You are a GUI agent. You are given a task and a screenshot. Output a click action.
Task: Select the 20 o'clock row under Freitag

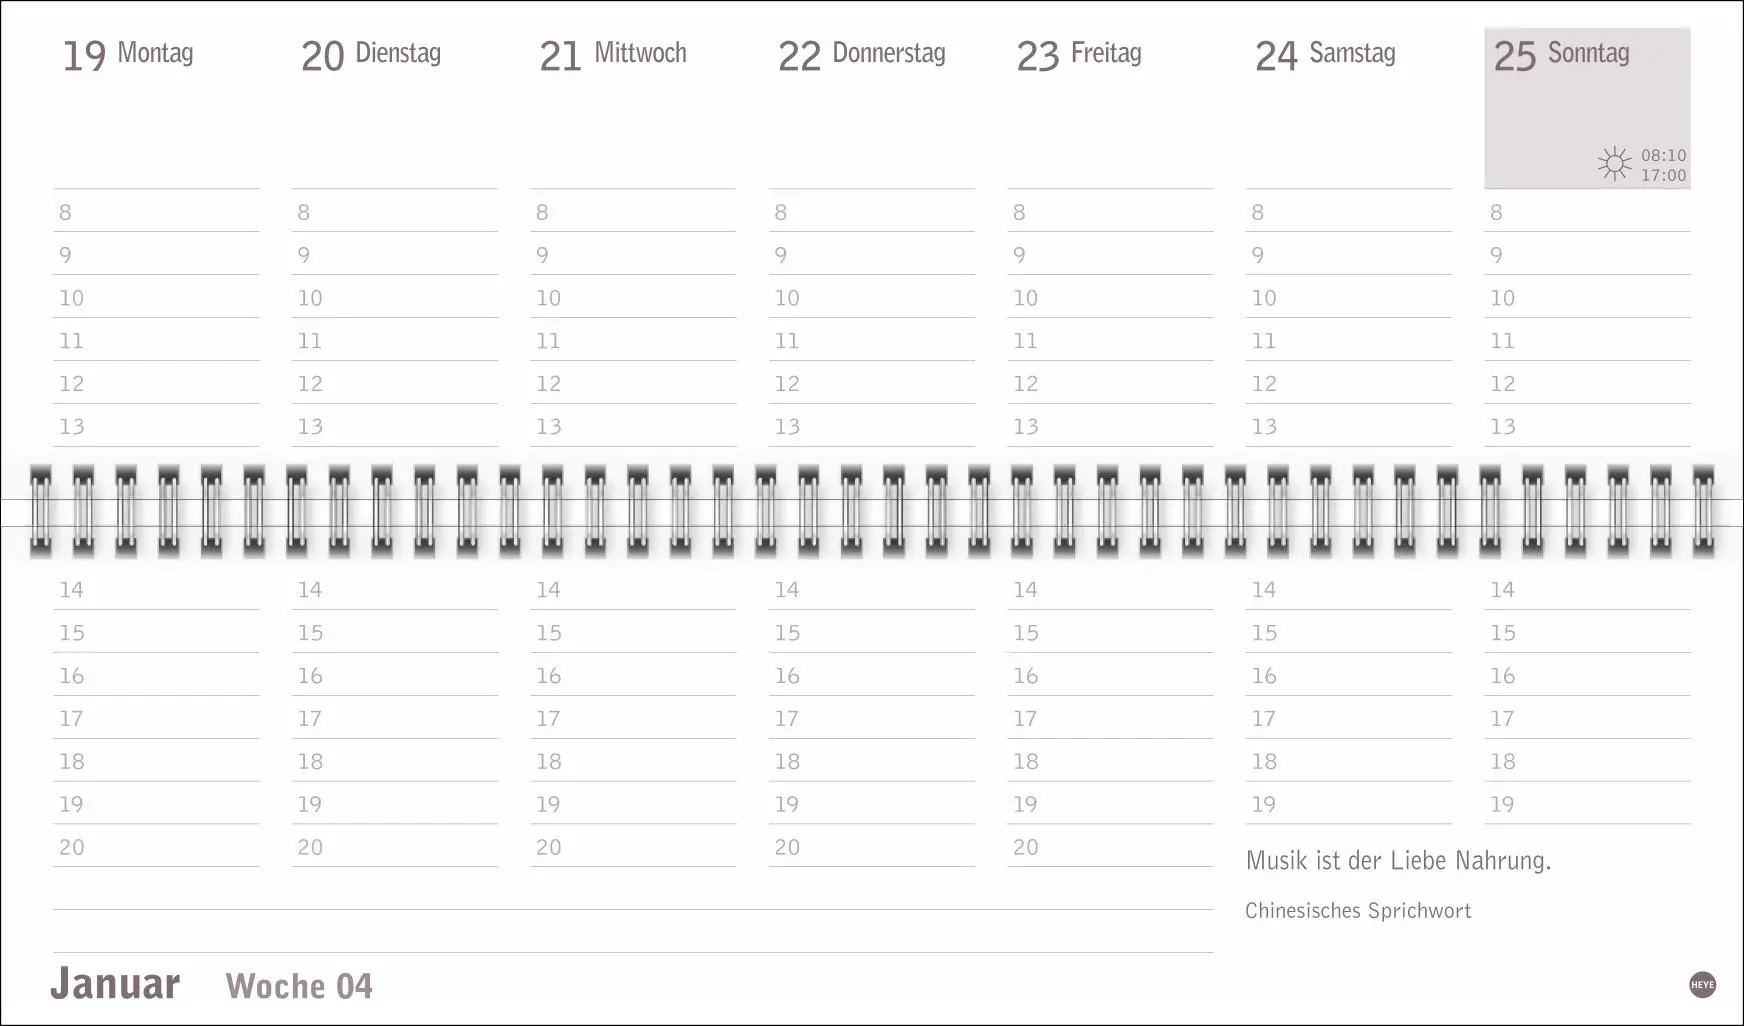1110,846
